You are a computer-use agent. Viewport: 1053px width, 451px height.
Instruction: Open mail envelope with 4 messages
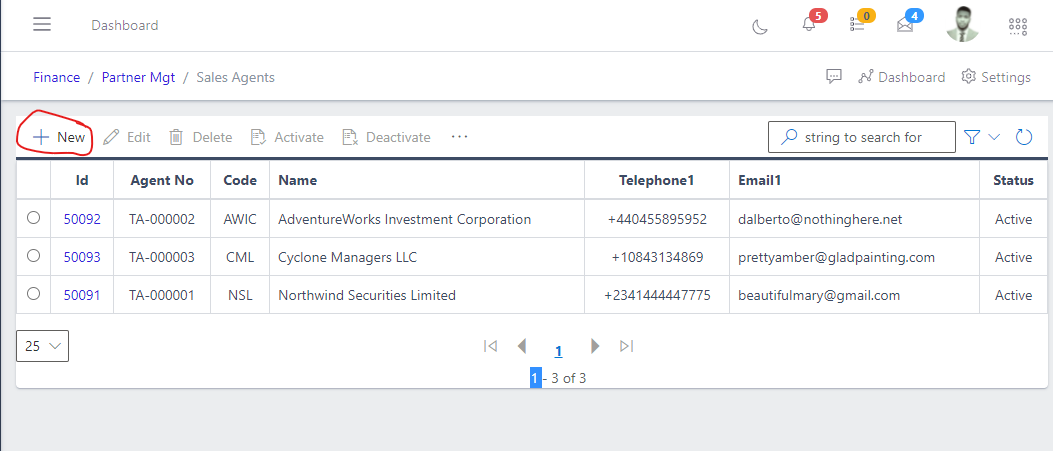pyautogui.click(x=905, y=25)
